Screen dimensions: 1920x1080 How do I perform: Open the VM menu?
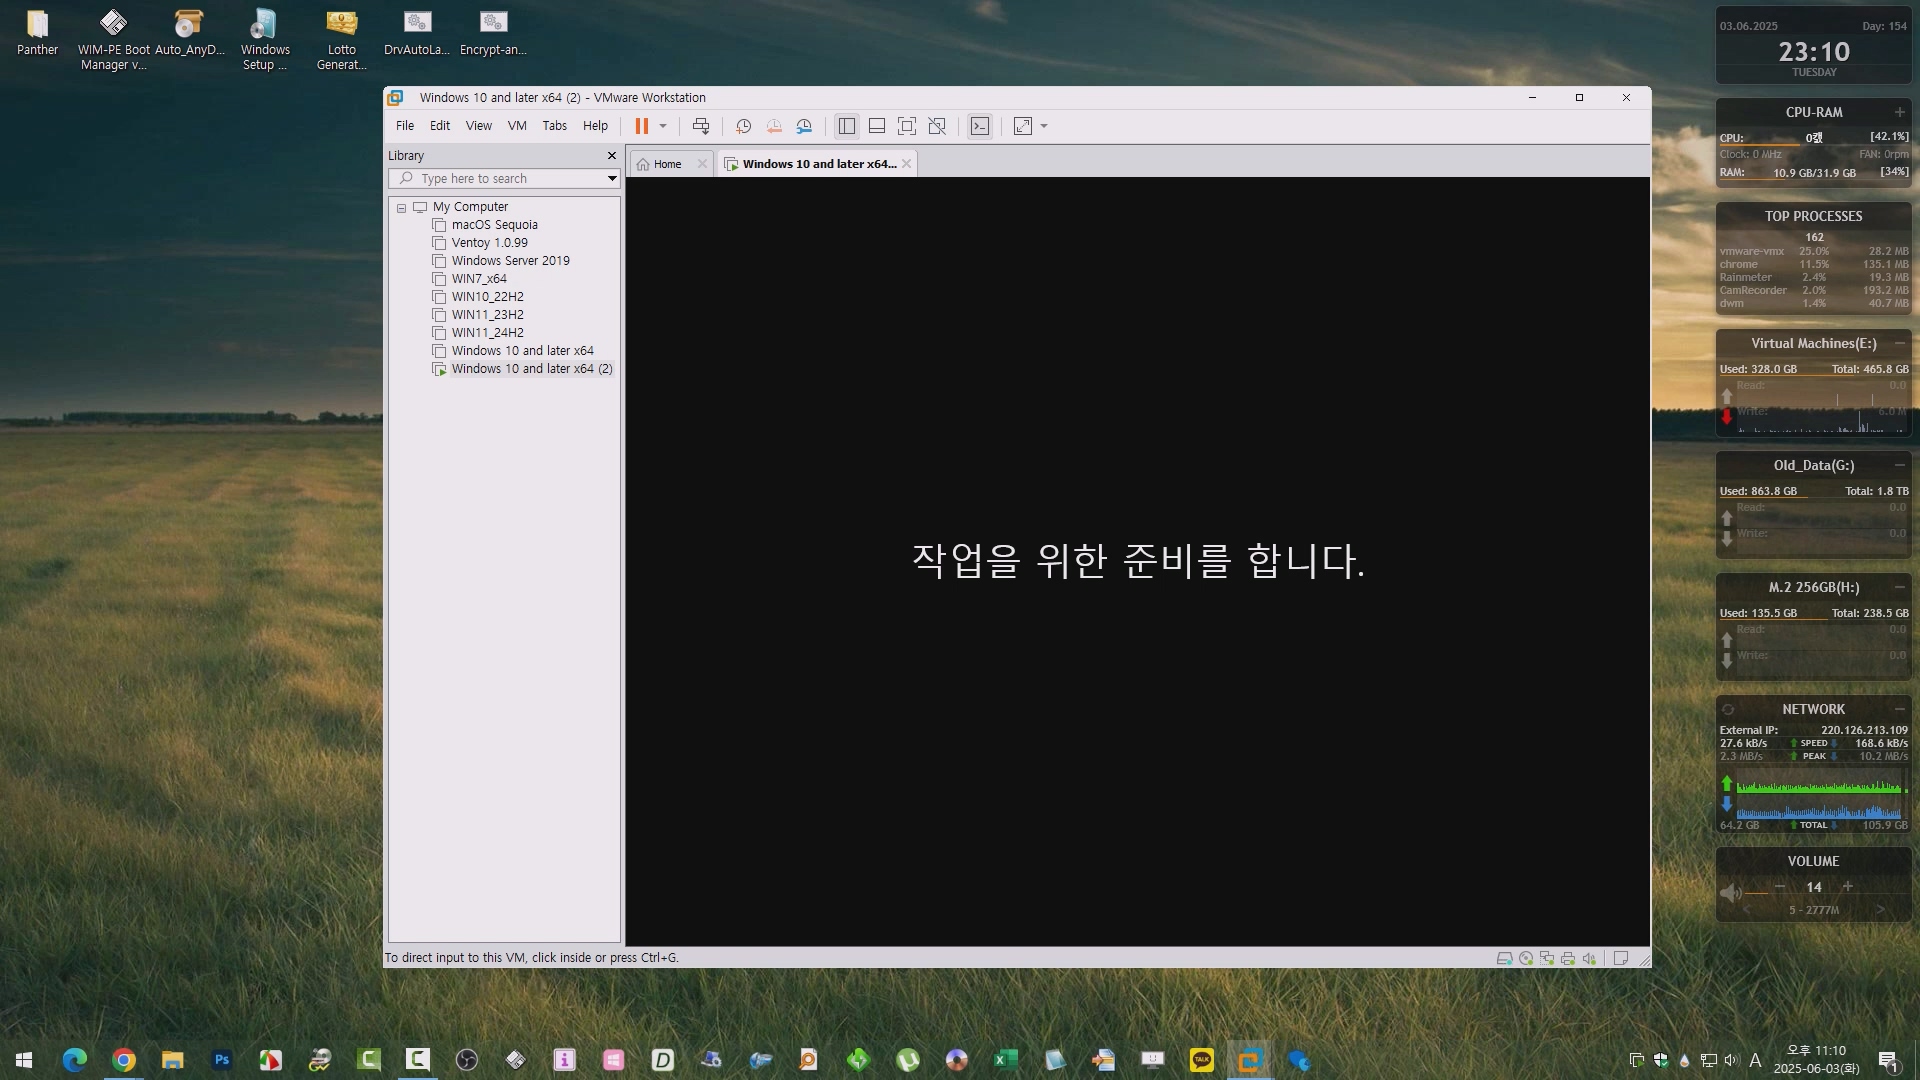tap(516, 126)
